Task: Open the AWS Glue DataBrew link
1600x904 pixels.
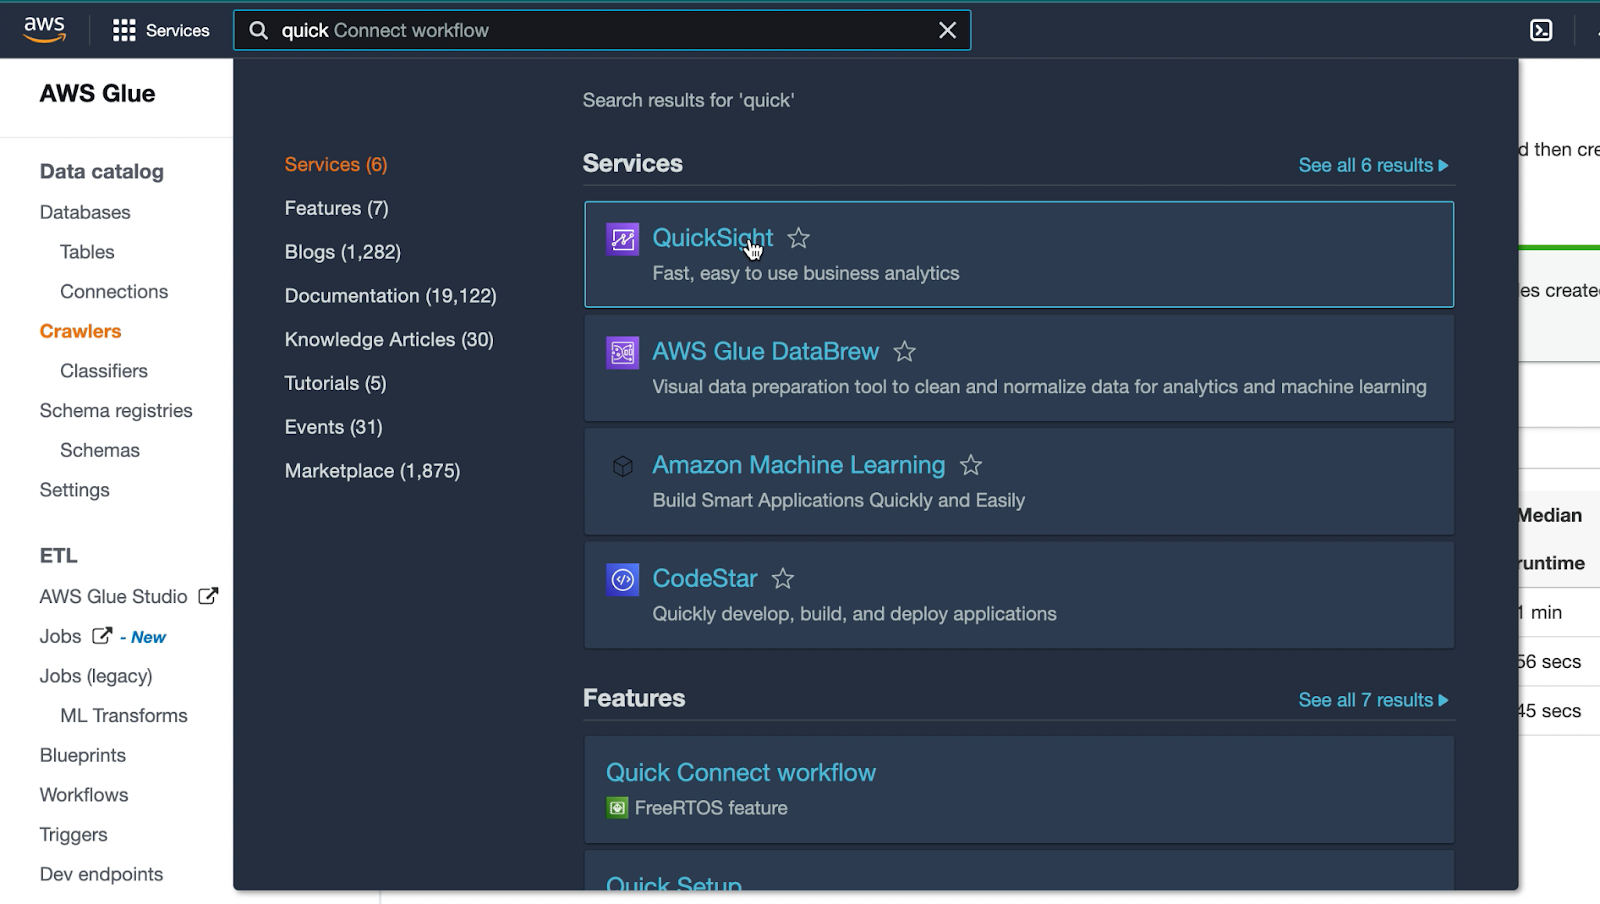Action: tap(765, 352)
